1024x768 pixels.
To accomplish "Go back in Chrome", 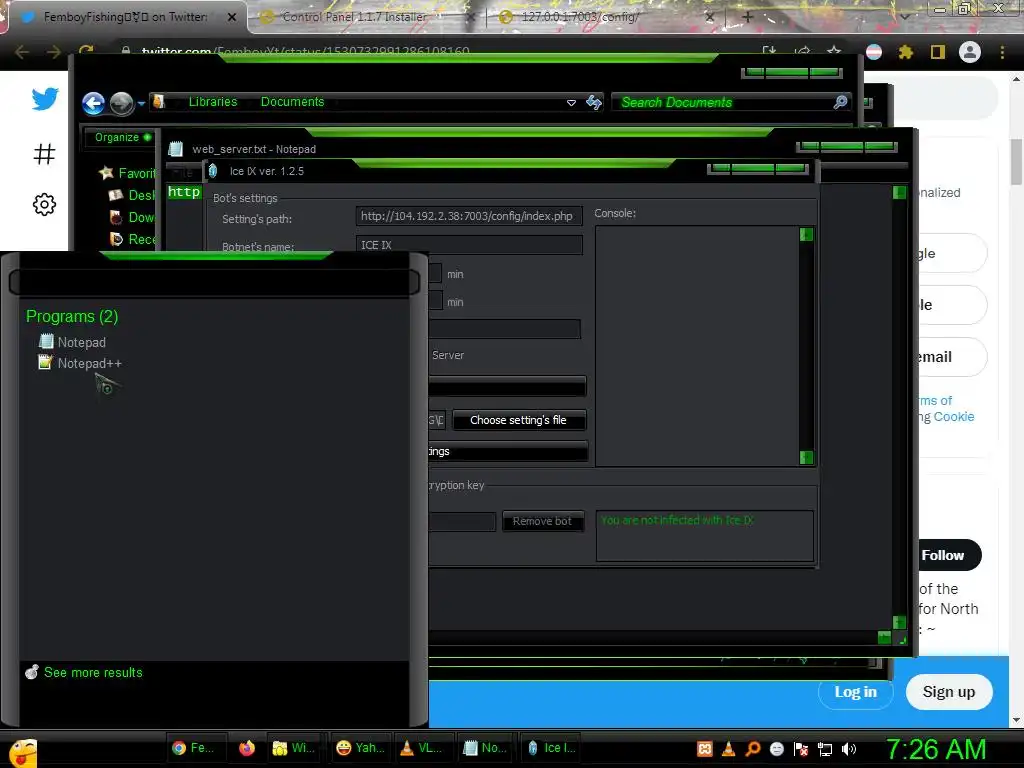I will (x=22, y=52).
